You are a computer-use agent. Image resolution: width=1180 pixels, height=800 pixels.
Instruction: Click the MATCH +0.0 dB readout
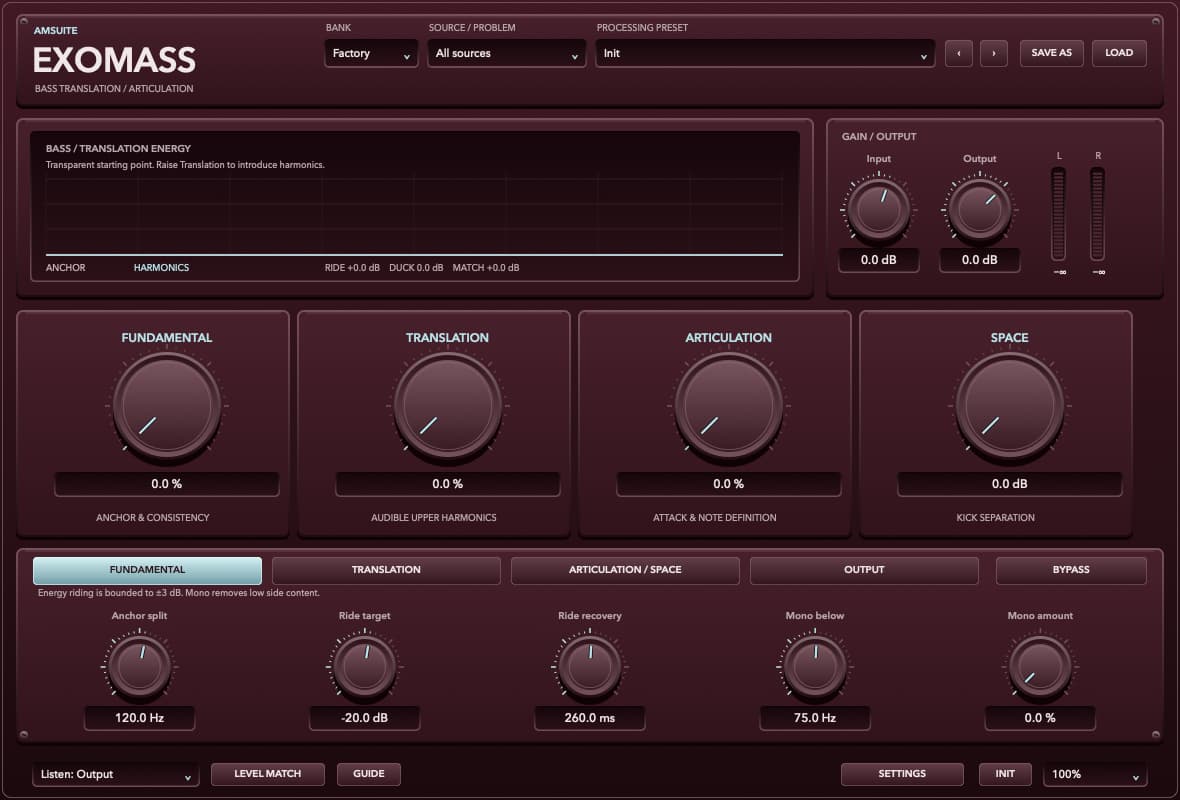(485, 268)
